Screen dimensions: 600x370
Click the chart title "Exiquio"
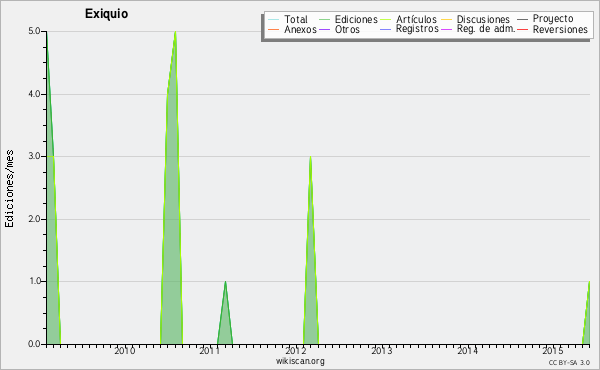click(x=106, y=14)
